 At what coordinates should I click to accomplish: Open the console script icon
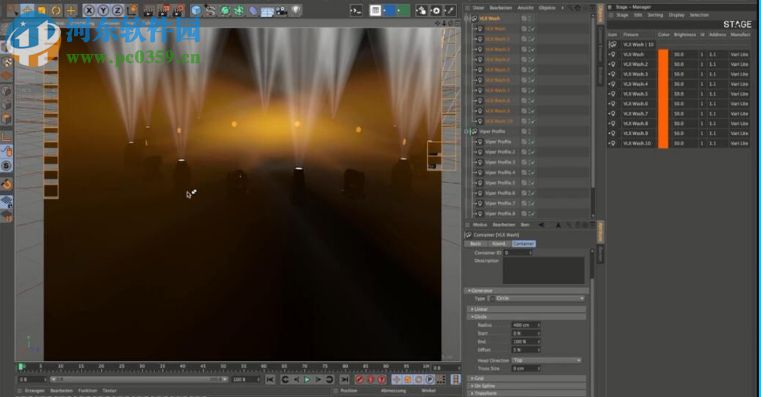click(x=356, y=10)
